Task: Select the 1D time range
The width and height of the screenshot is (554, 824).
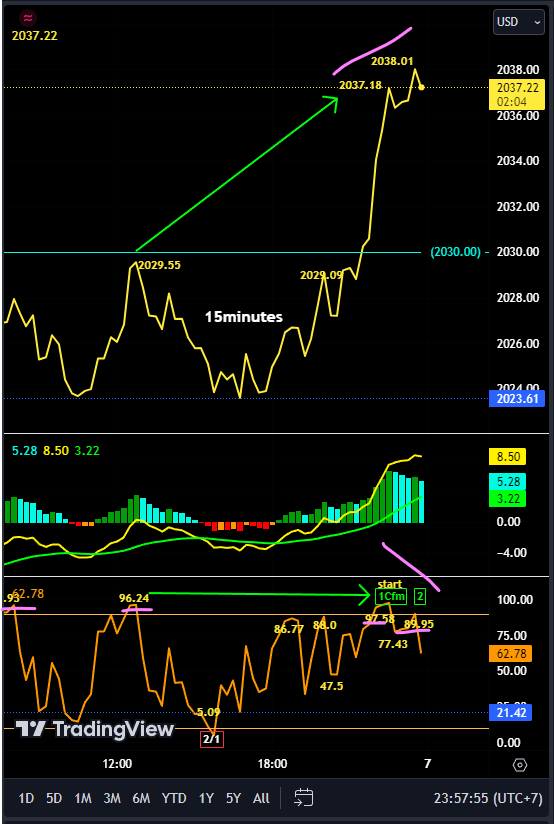Action: point(26,798)
